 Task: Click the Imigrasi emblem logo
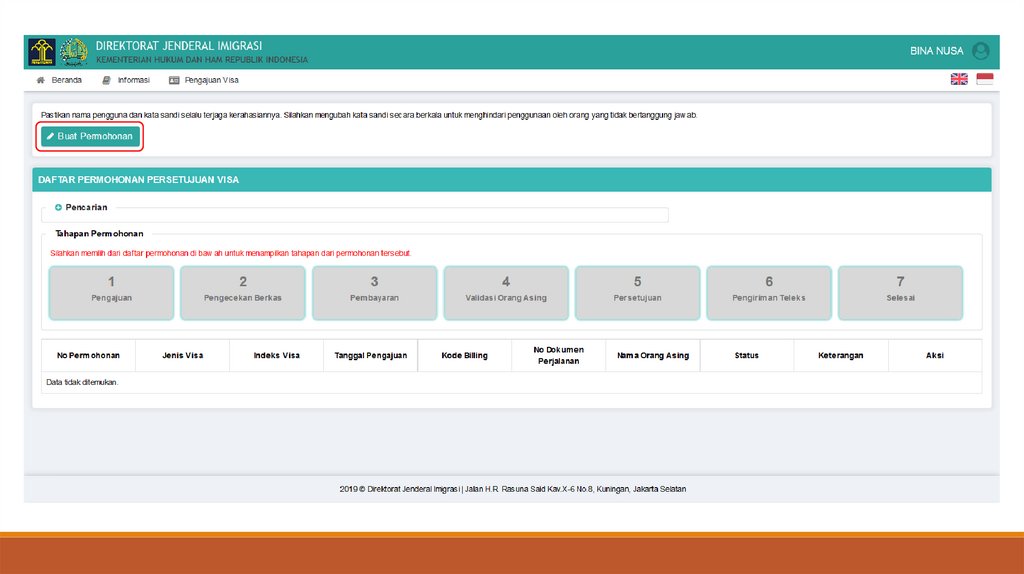coord(74,52)
